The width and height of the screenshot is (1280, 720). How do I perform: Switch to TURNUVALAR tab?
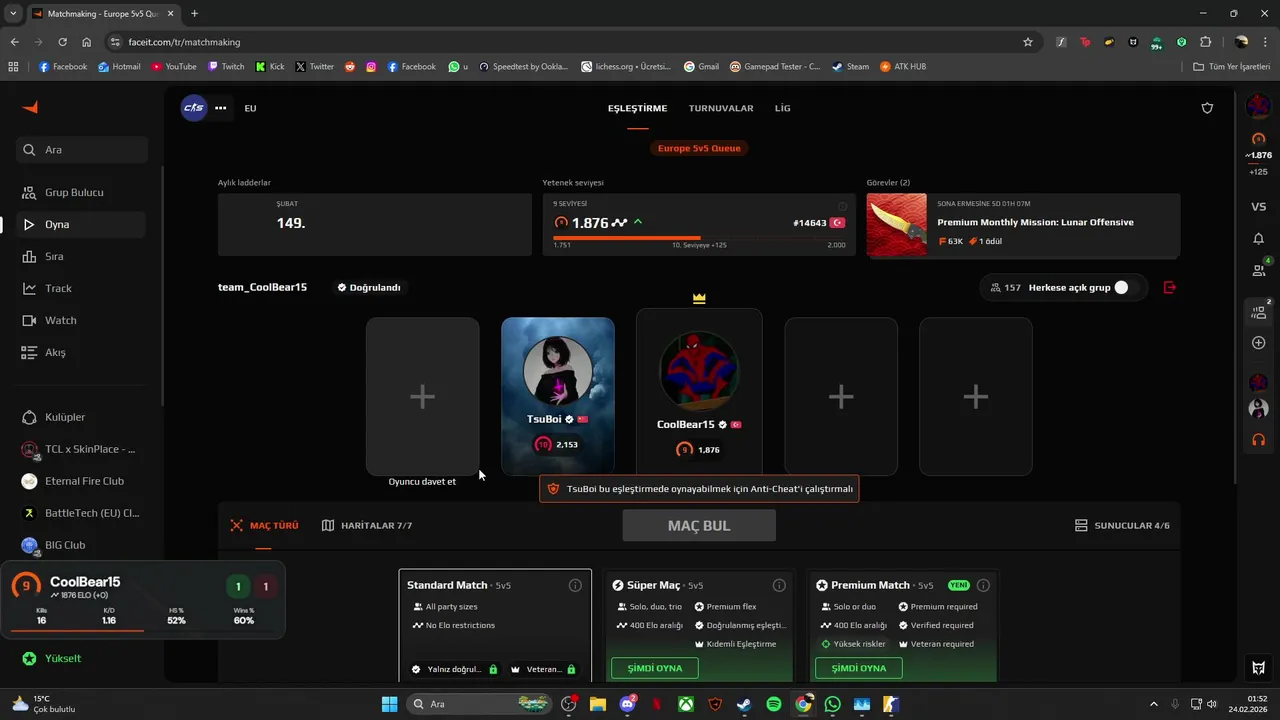[x=721, y=108]
